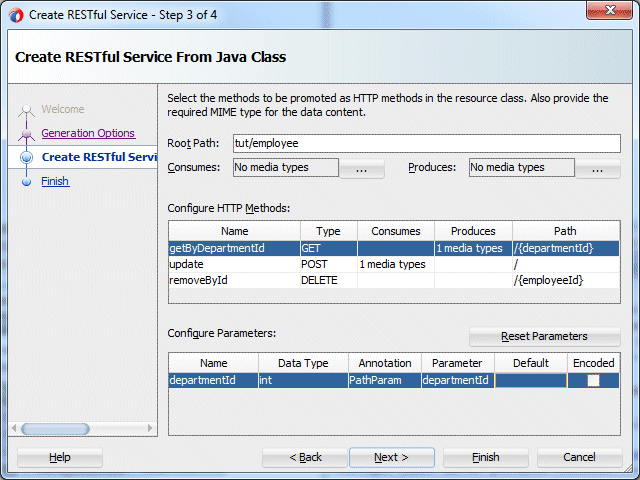
Task: Click the HTTP methods Path column header
Action: 566,231
